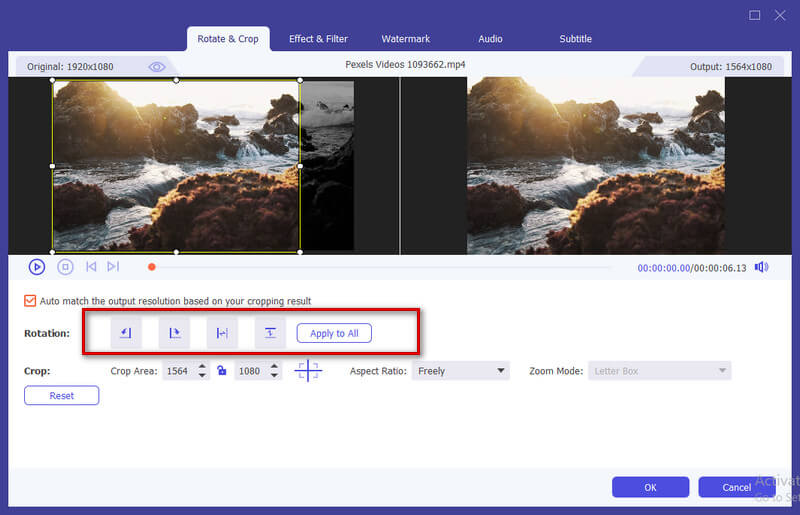
Task: Click the right-middle crop edge handle
Action: pyautogui.click(x=300, y=166)
